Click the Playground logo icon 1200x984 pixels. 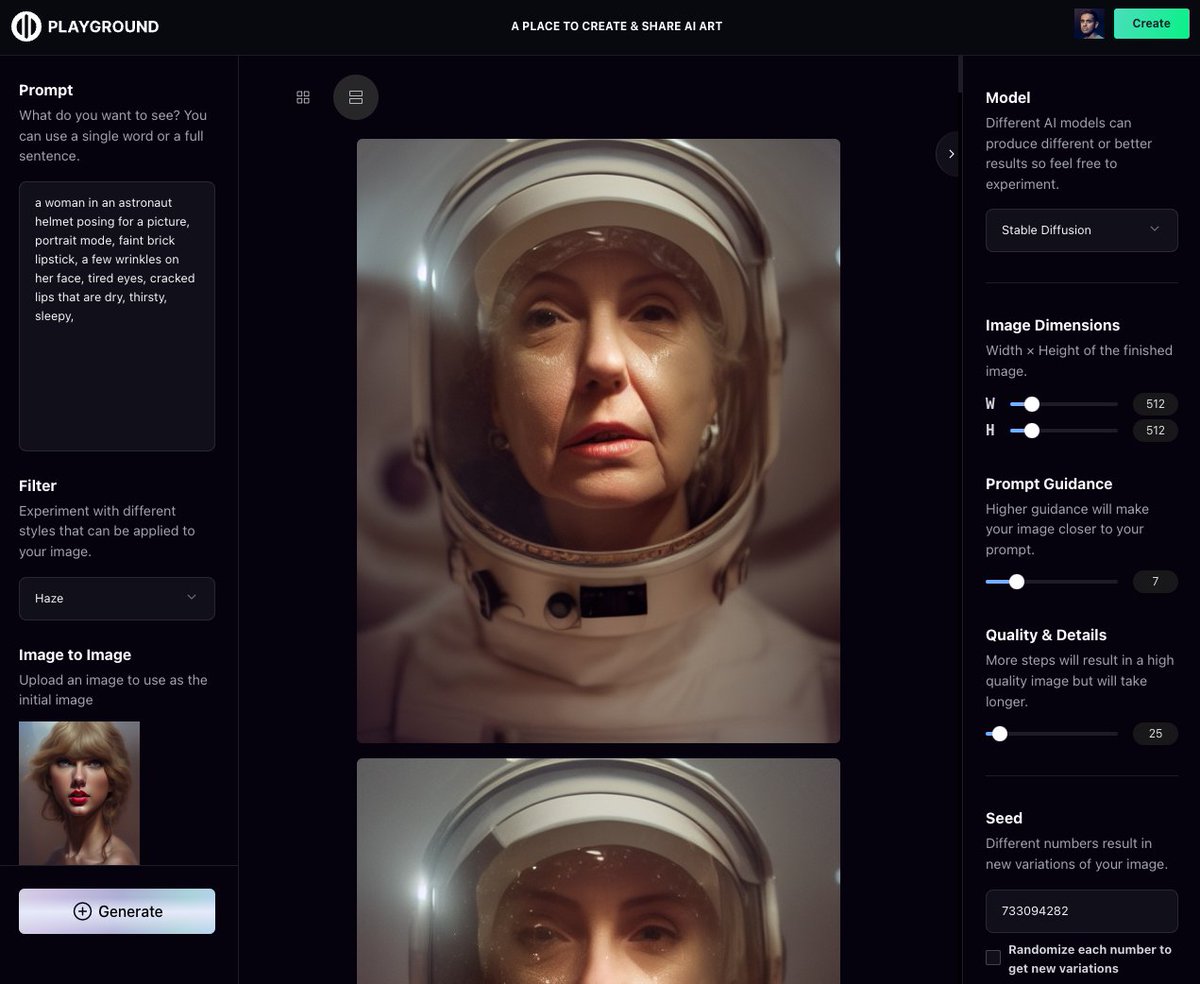(26, 26)
